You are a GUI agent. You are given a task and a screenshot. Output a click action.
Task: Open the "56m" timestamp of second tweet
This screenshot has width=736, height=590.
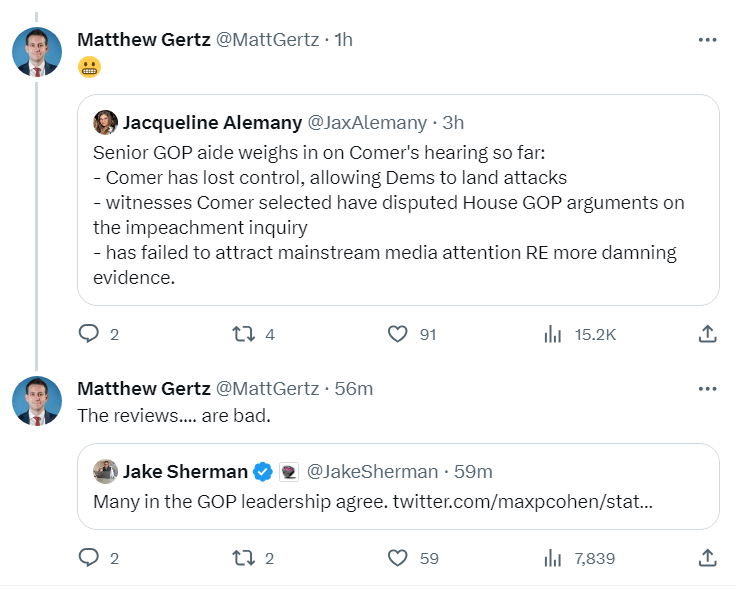click(x=354, y=388)
